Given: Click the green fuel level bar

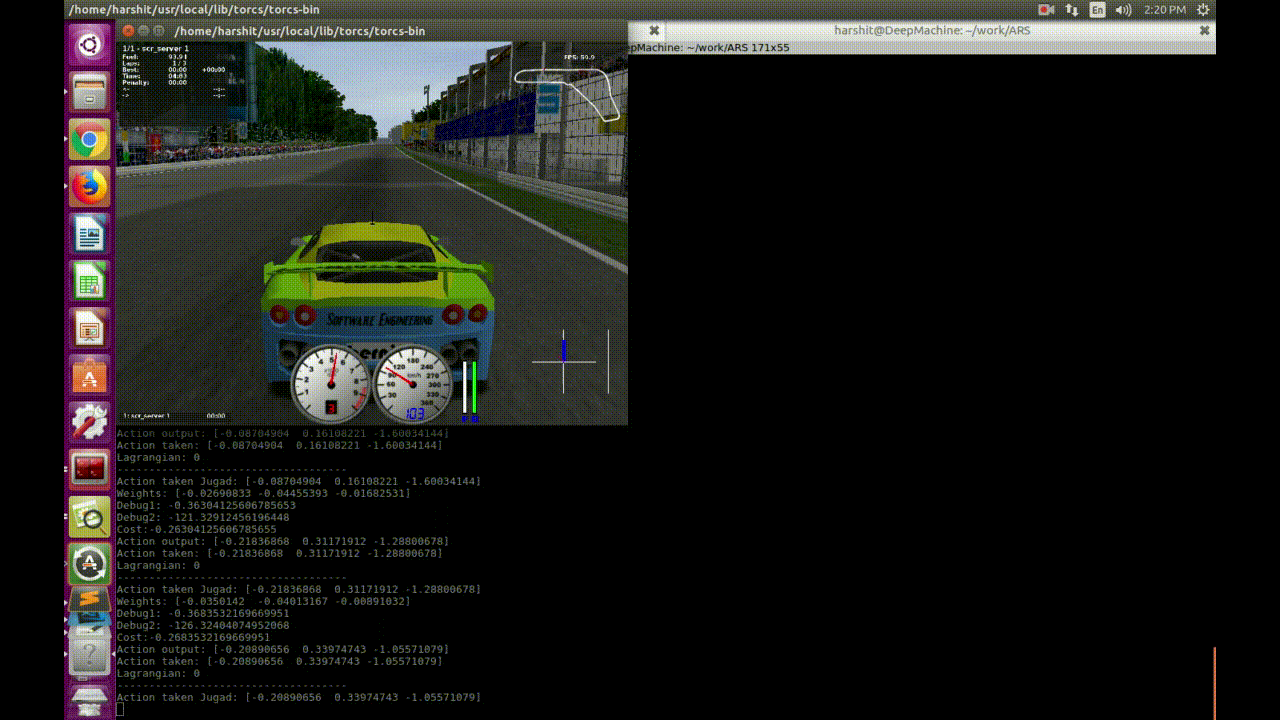Looking at the screenshot, I should click(x=473, y=390).
